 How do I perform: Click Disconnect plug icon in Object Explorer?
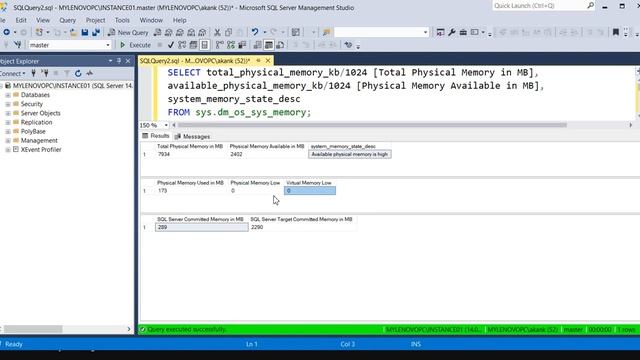pos(45,73)
